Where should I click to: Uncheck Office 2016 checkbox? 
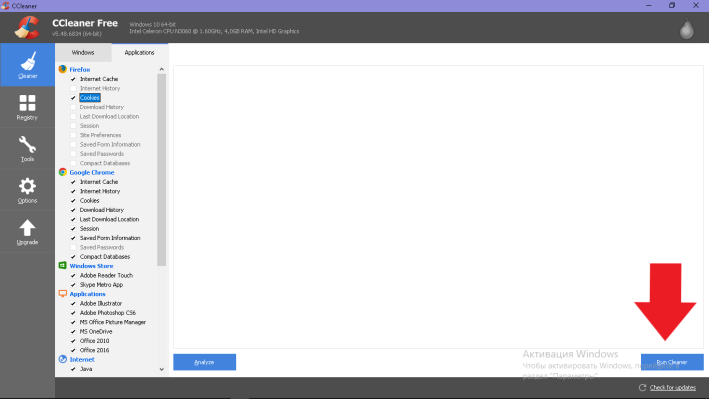tap(73, 350)
